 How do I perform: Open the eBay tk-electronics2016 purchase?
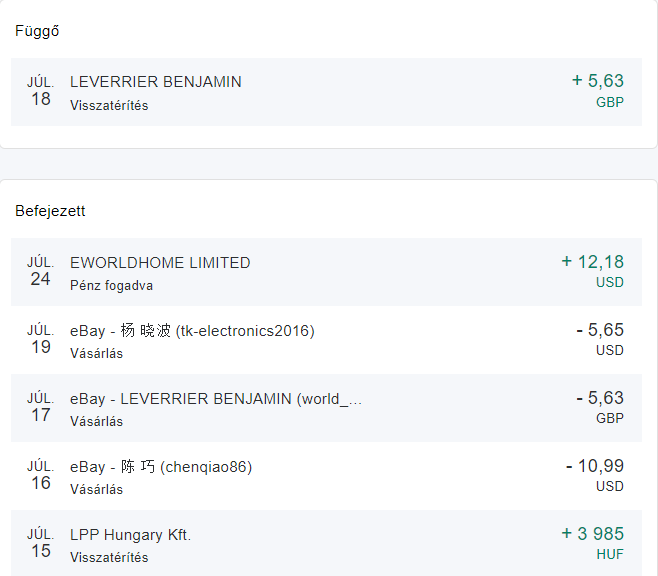(192, 331)
